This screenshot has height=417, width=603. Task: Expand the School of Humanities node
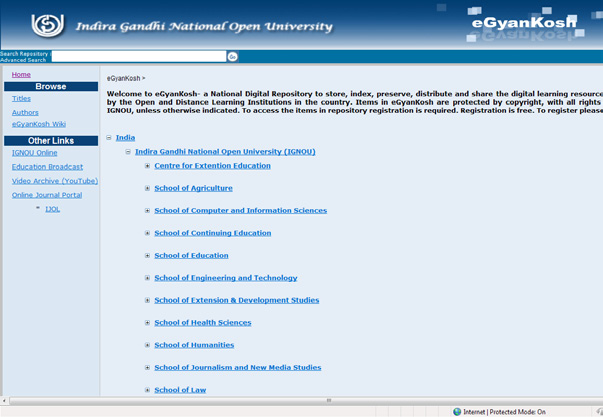(x=147, y=345)
